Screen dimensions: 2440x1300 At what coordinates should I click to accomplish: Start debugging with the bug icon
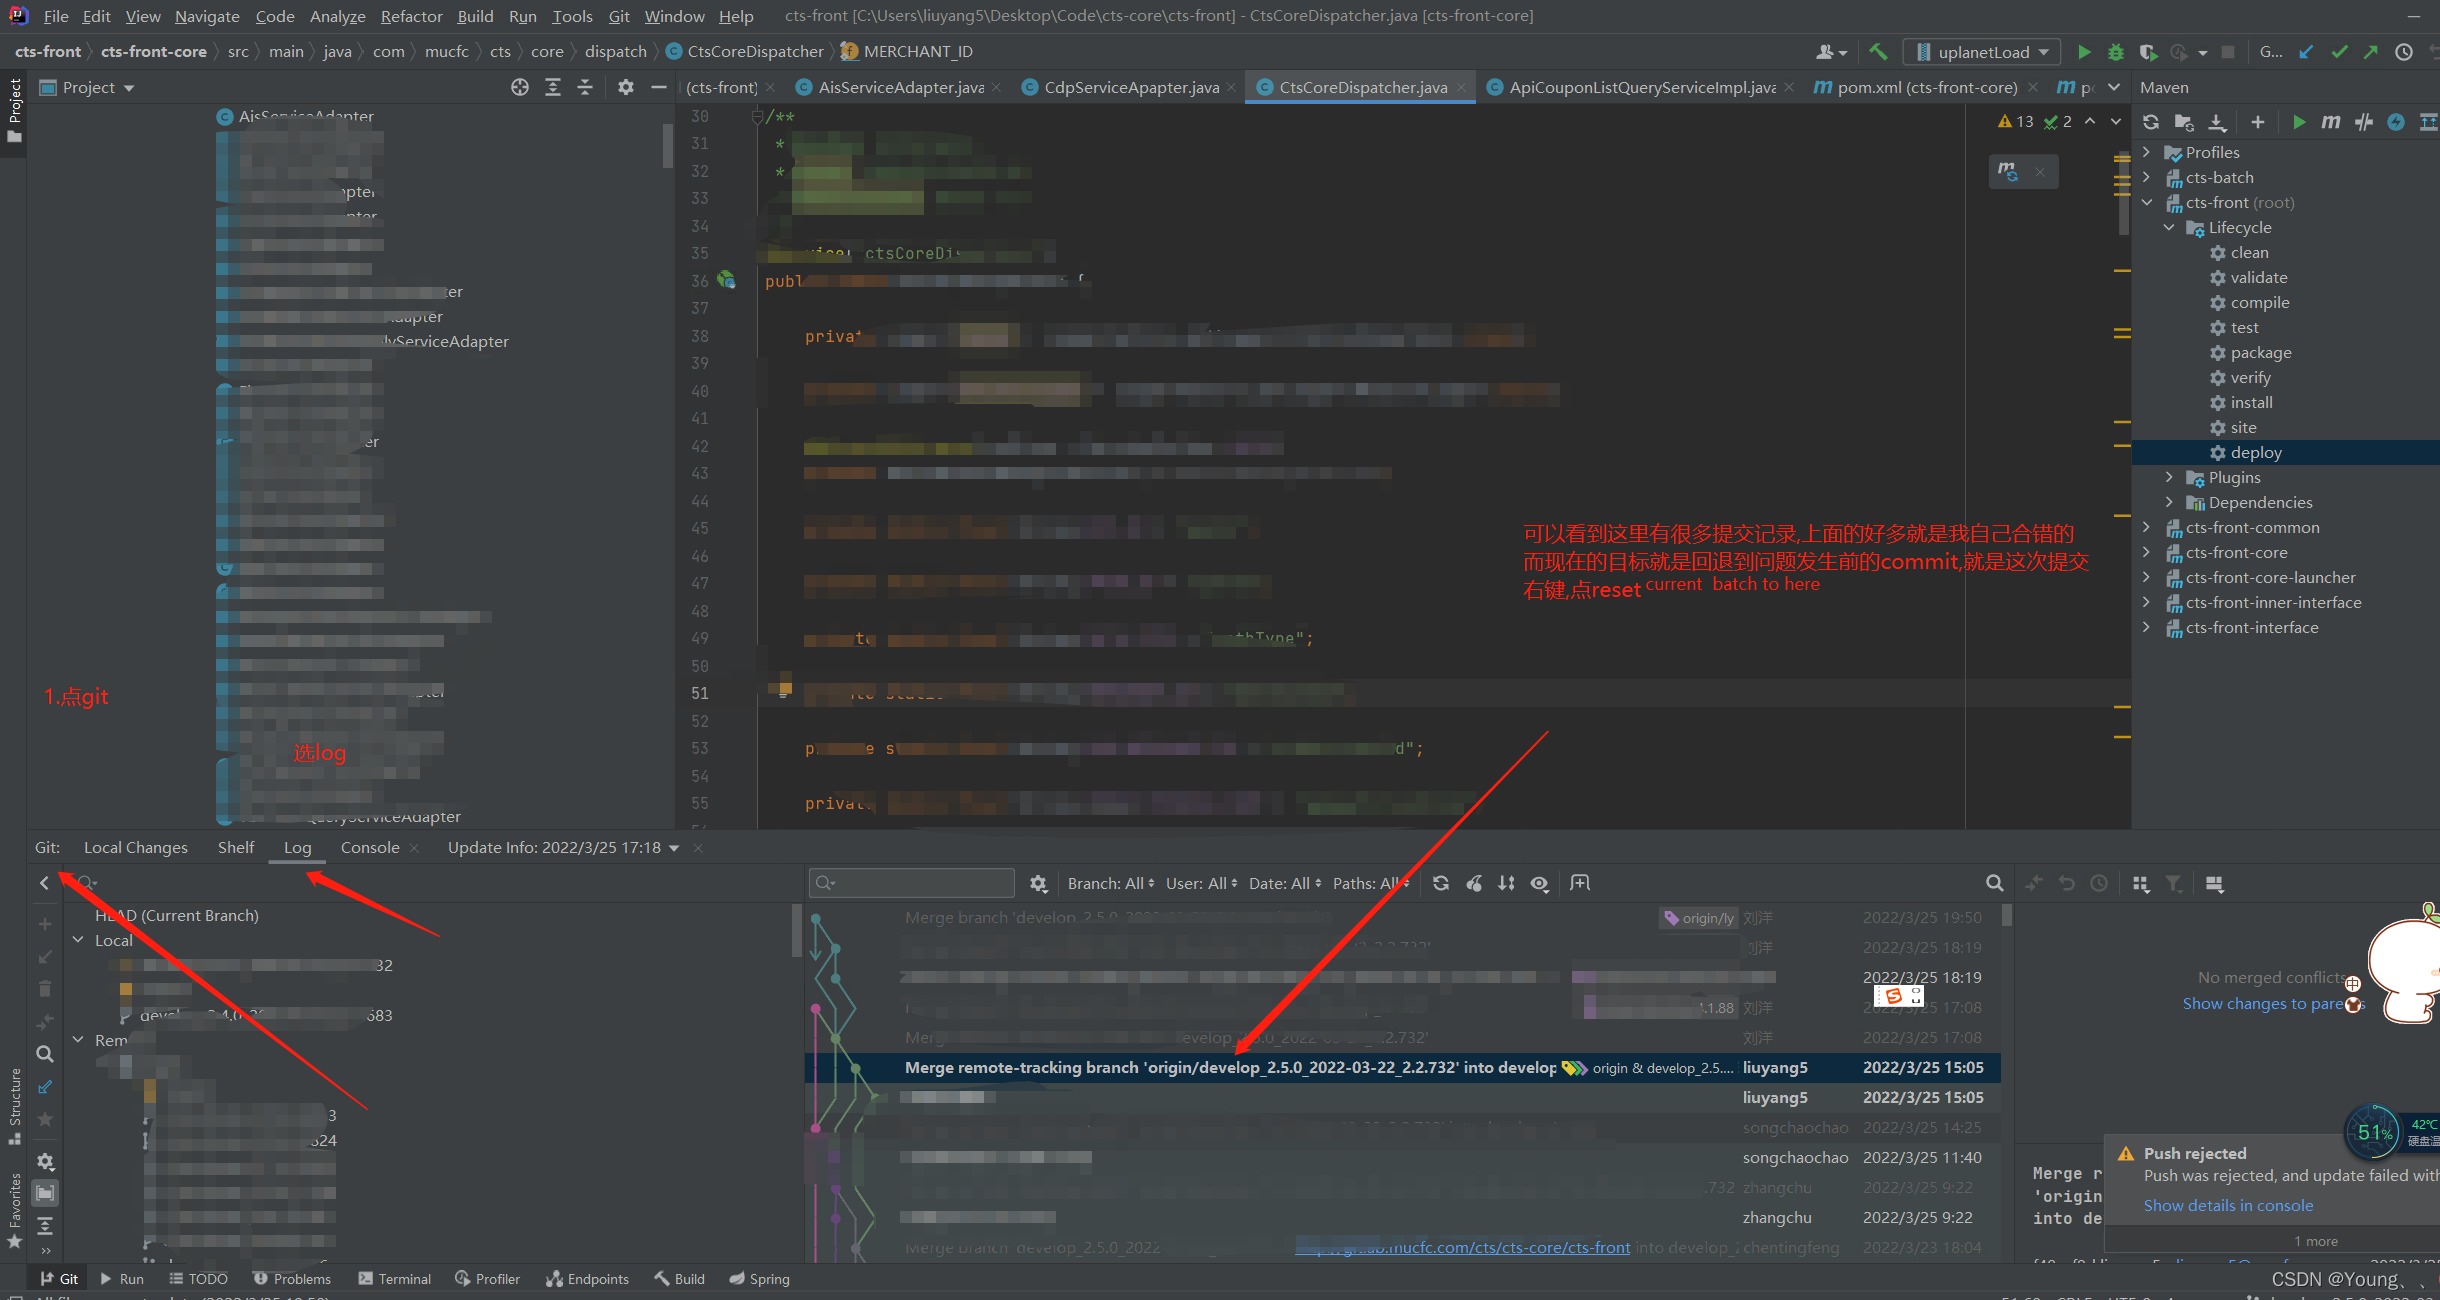tap(2115, 52)
